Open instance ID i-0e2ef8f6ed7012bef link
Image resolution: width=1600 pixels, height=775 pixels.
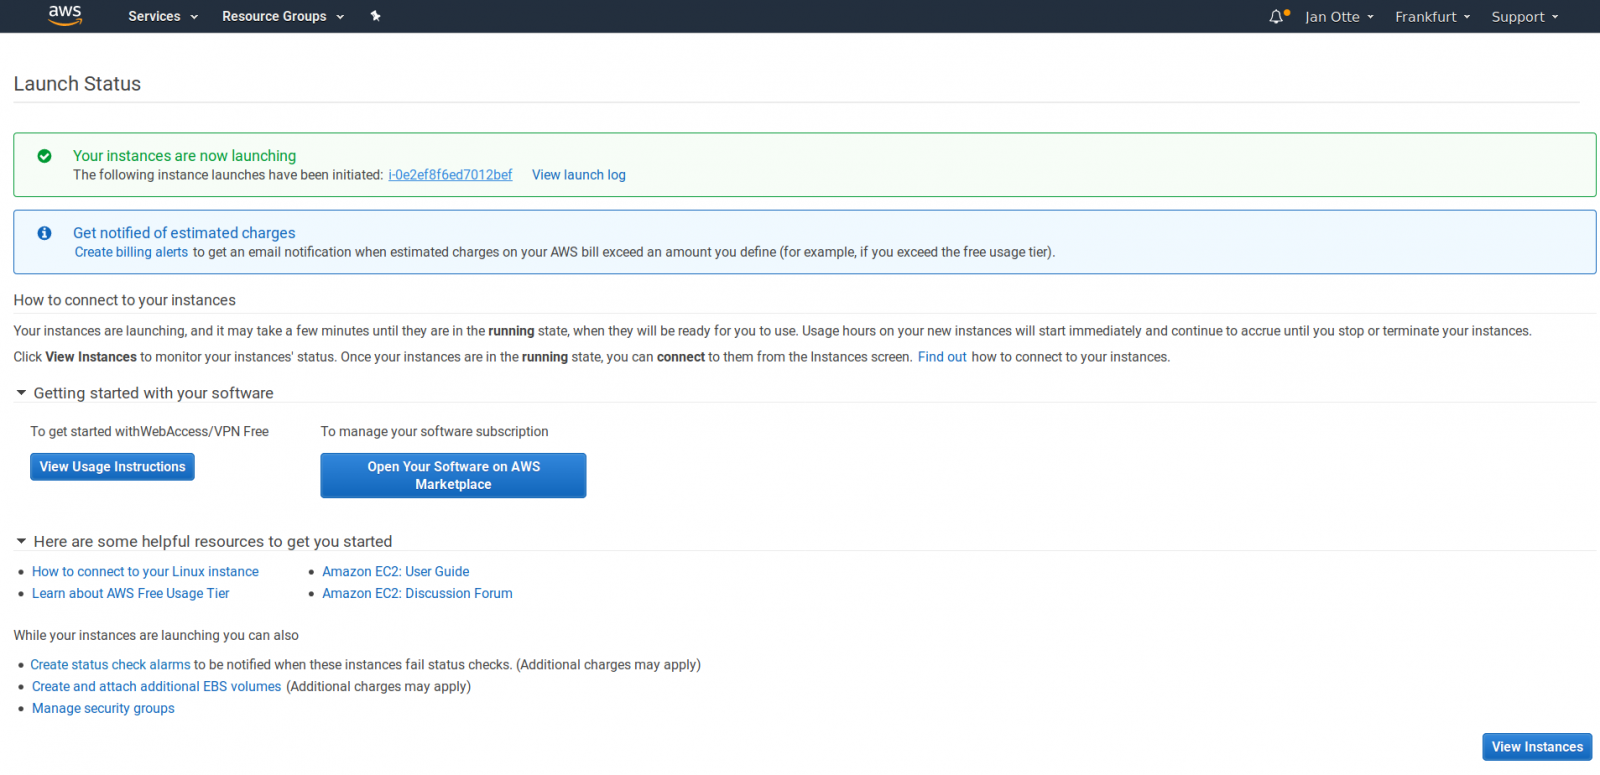(450, 175)
